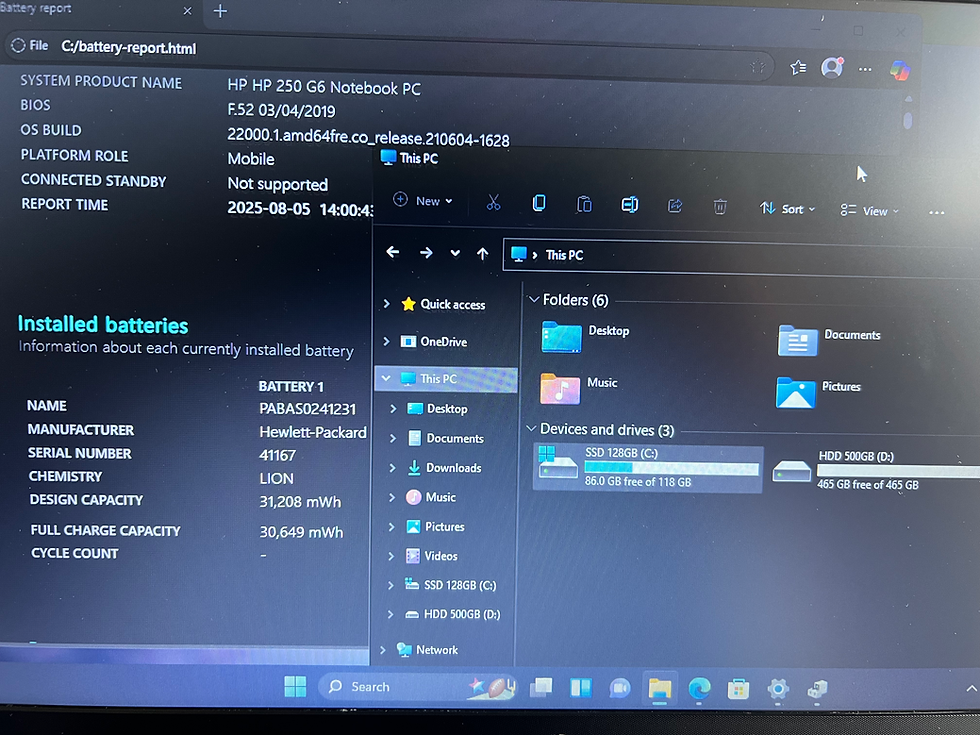The height and width of the screenshot is (735, 980).
Task: Click the Installed batteries heading
Action: tap(102, 324)
